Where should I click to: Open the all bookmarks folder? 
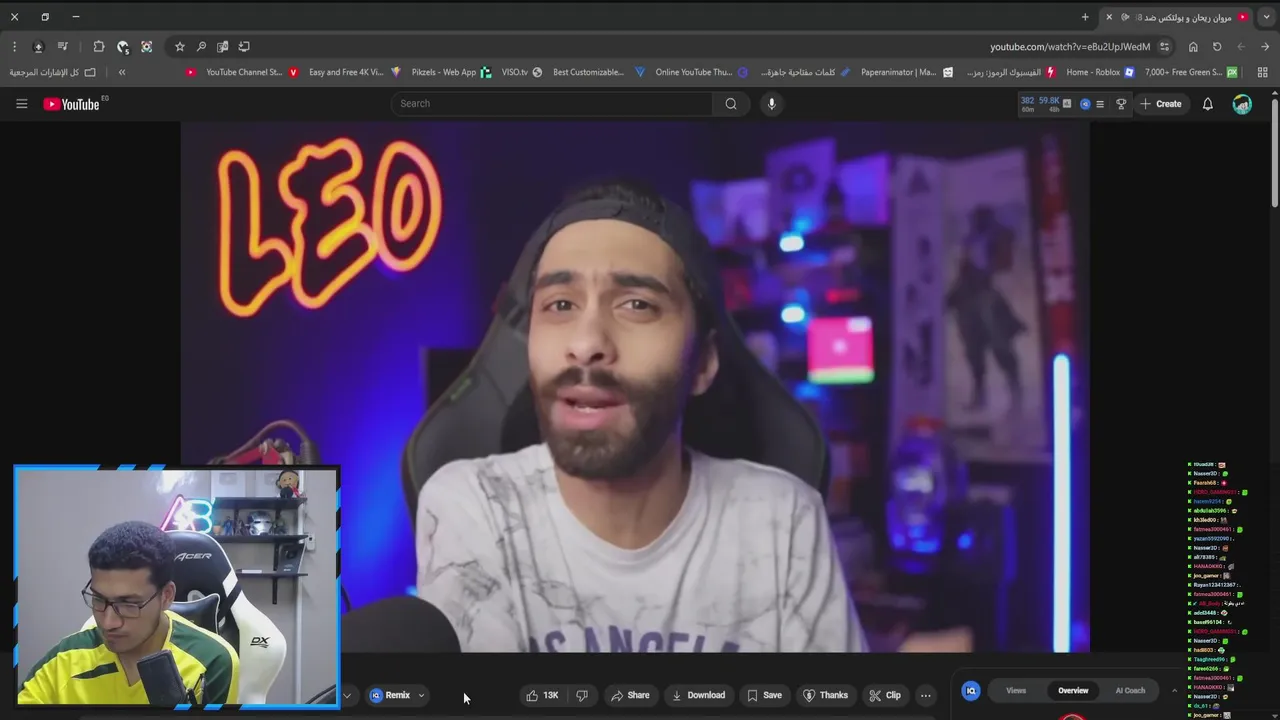tap(52, 72)
